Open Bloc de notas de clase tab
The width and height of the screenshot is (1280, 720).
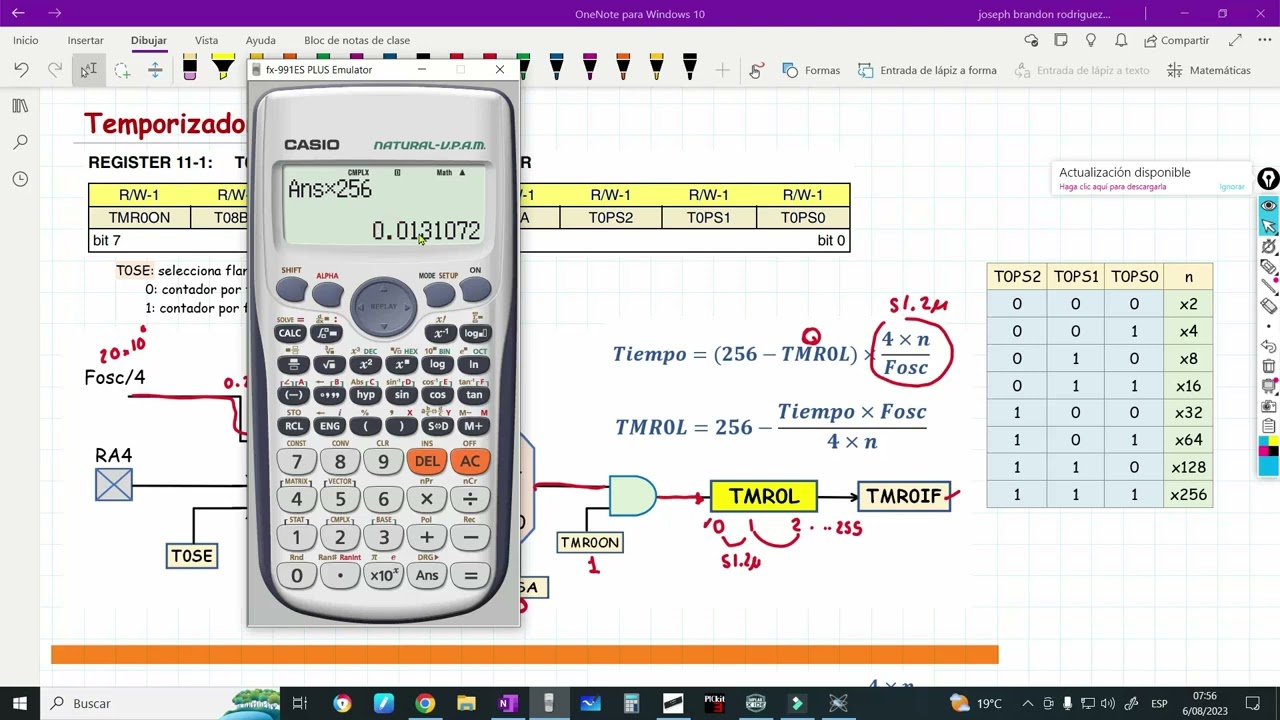point(357,40)
